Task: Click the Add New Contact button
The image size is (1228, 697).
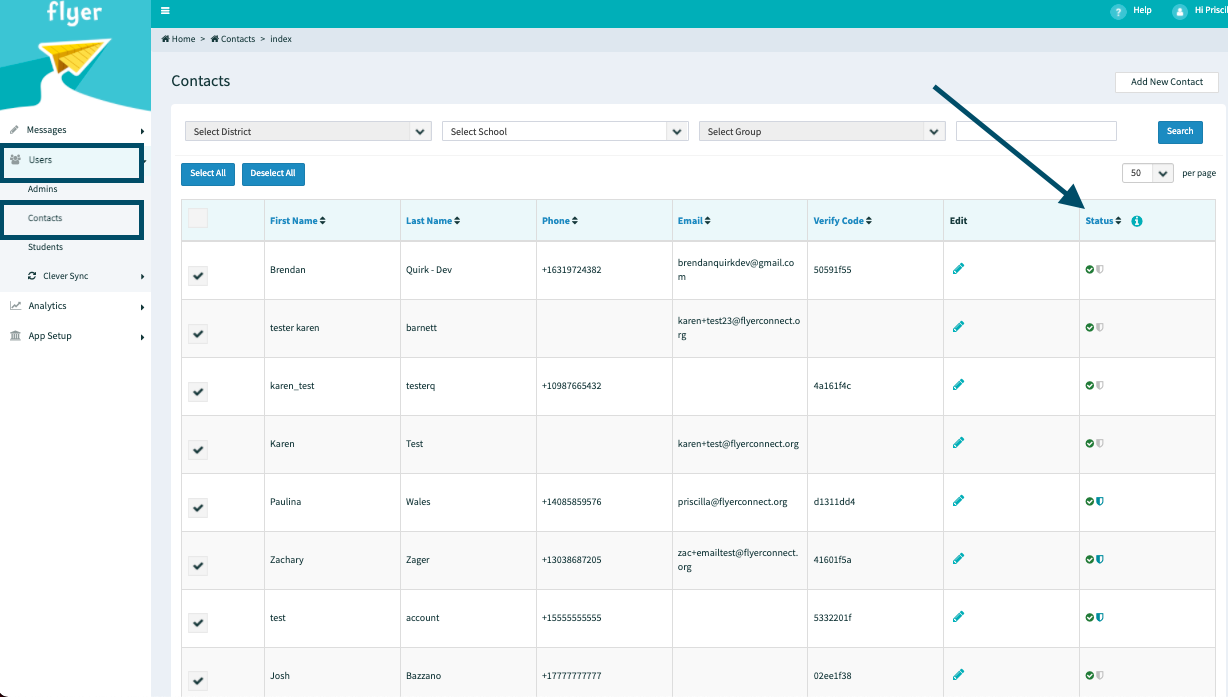Action: coord(1166,82)
